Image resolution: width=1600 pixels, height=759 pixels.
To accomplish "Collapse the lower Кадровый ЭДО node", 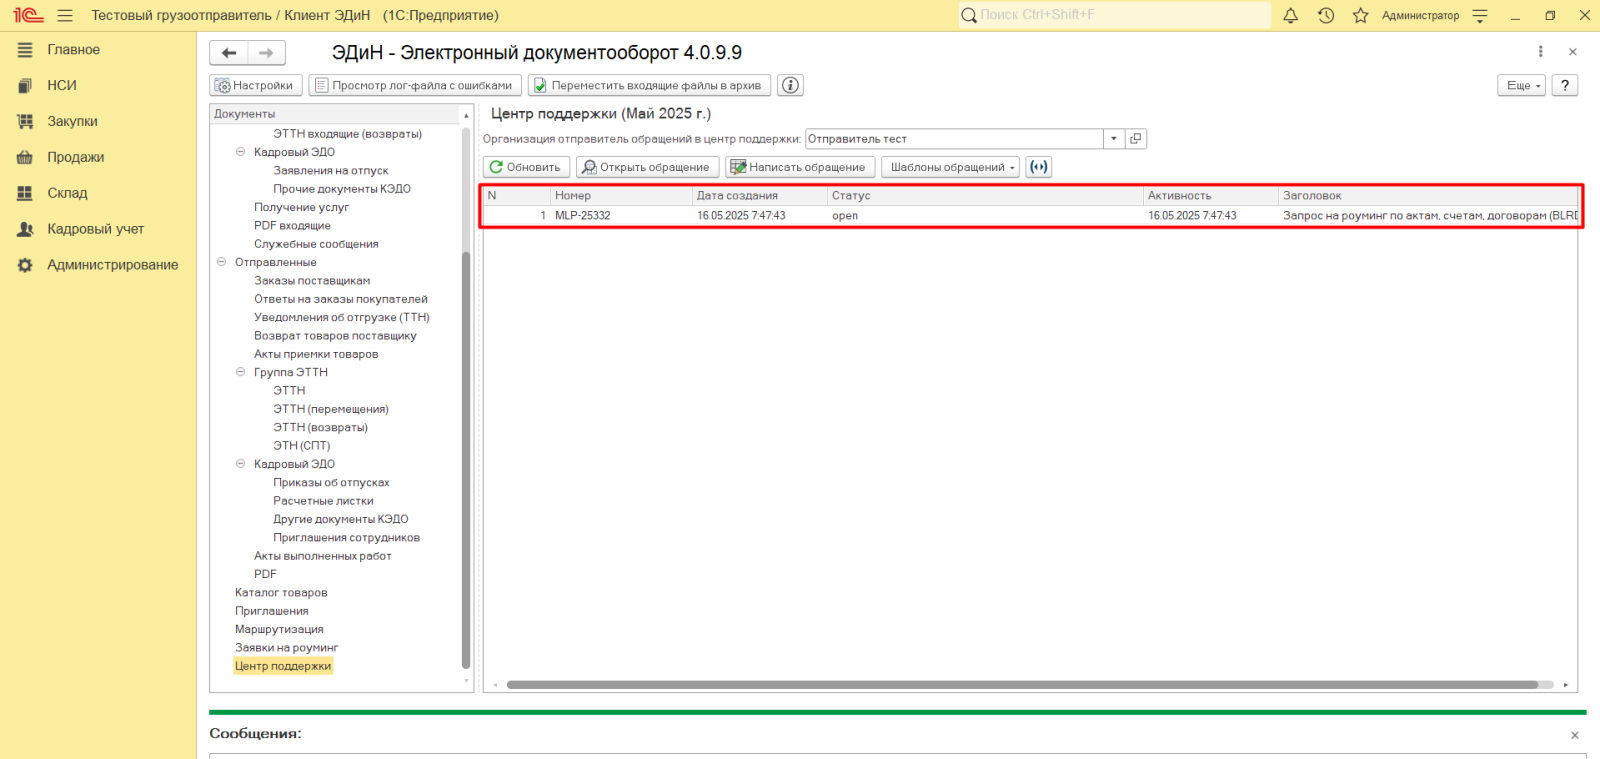I will [240, 464].
